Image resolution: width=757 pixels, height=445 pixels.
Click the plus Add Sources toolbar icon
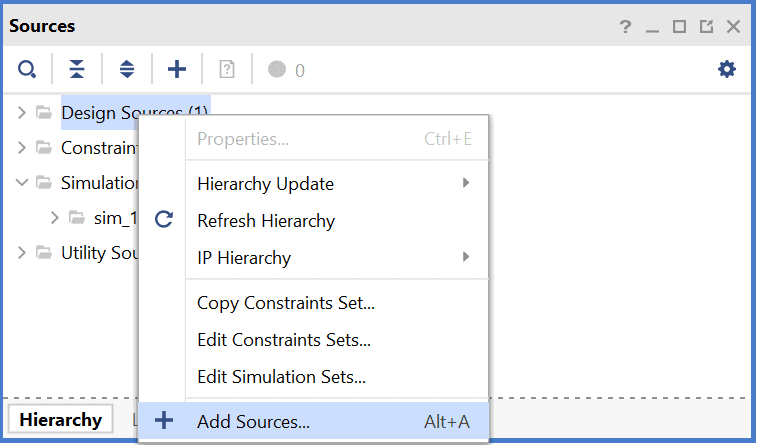coord(177,69)
